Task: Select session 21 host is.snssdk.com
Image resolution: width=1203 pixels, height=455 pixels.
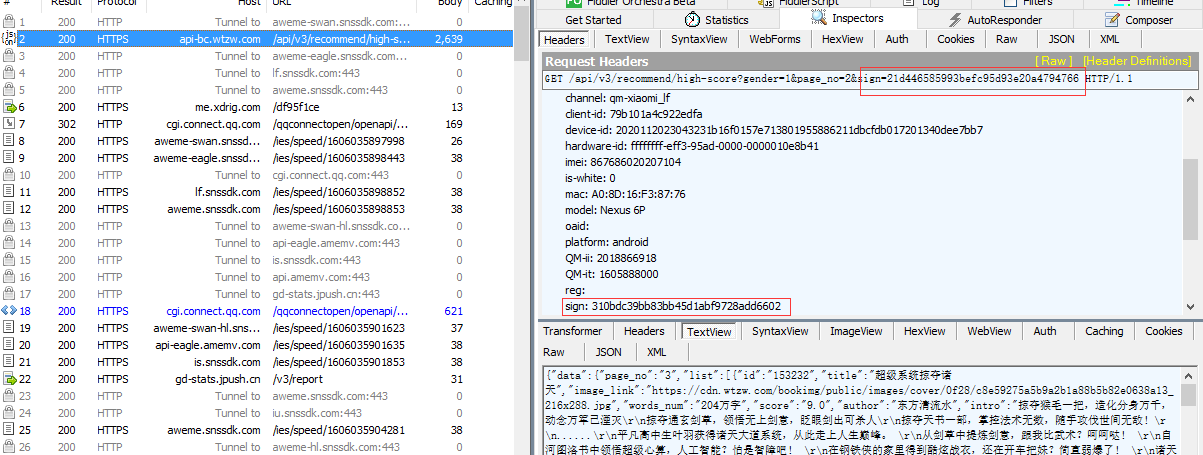Action: click(x=228, y=361)
